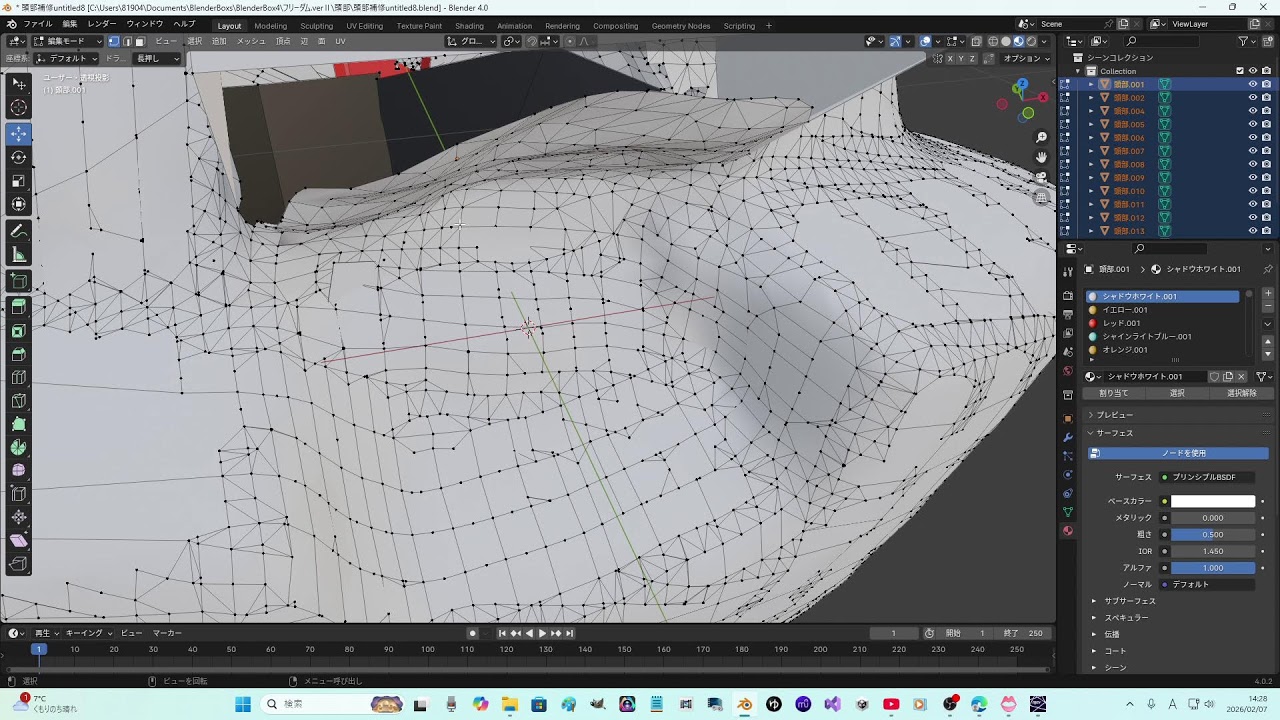Open the レンダー menu
Viewport: 1280px width, 720px height.
[x=101, y=24]
